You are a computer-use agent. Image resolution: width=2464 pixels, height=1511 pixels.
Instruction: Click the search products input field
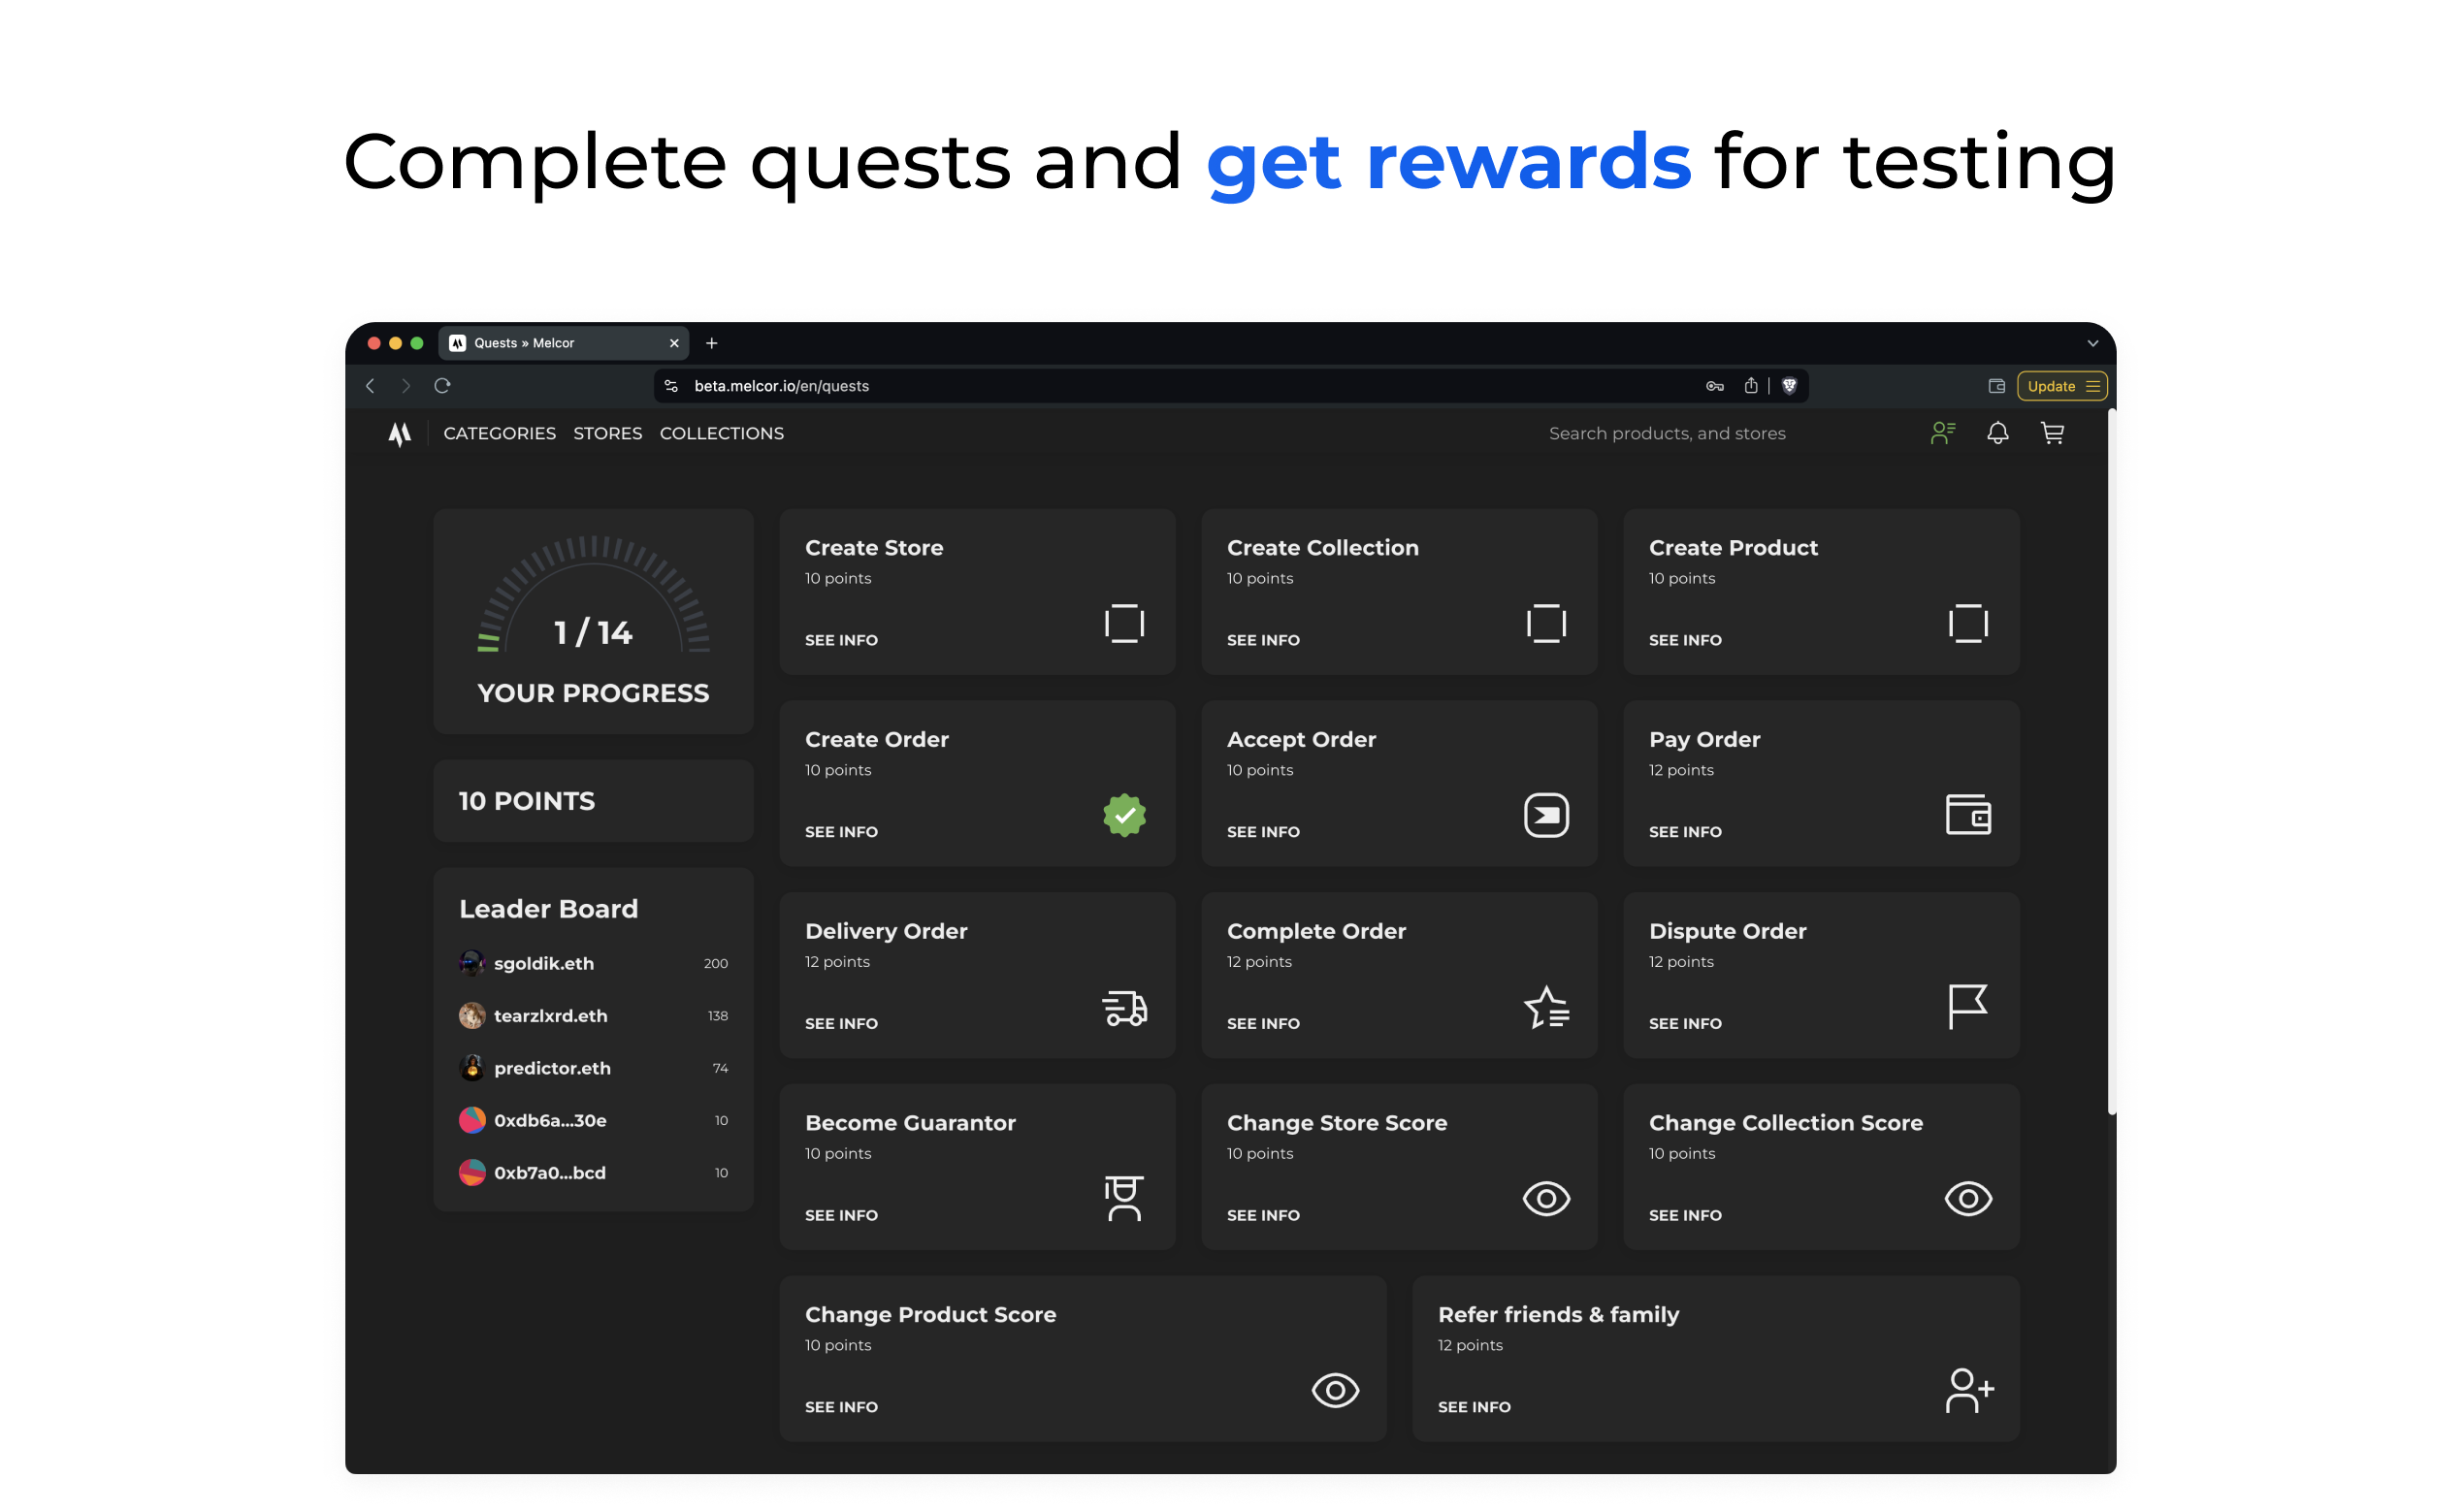click(x=1666, y=433)
